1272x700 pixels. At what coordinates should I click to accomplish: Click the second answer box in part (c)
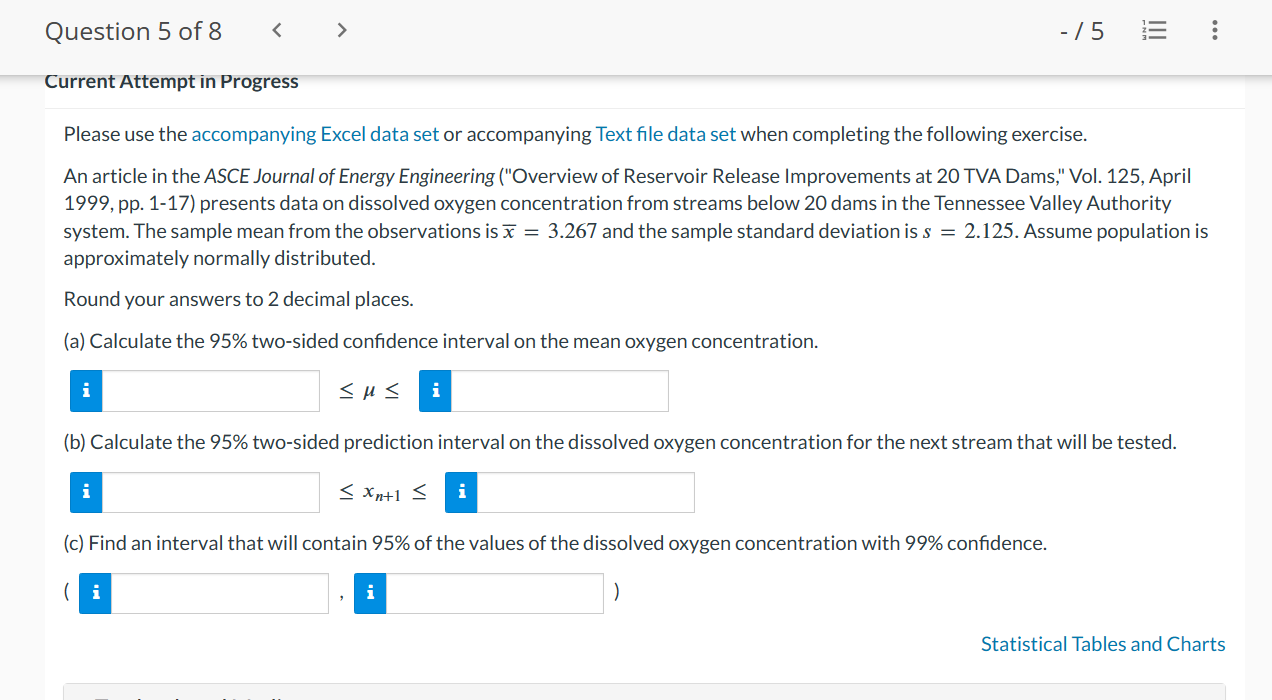[x=495, y=592]
